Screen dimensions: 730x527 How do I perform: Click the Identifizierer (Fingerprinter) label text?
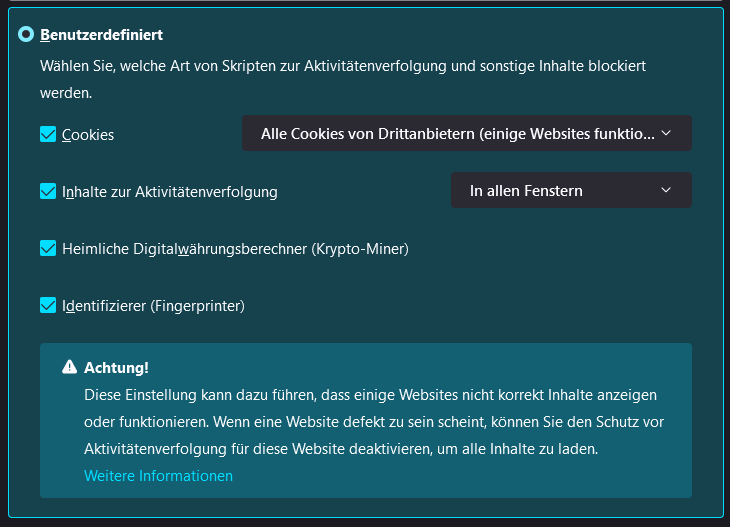coord(153,305)
